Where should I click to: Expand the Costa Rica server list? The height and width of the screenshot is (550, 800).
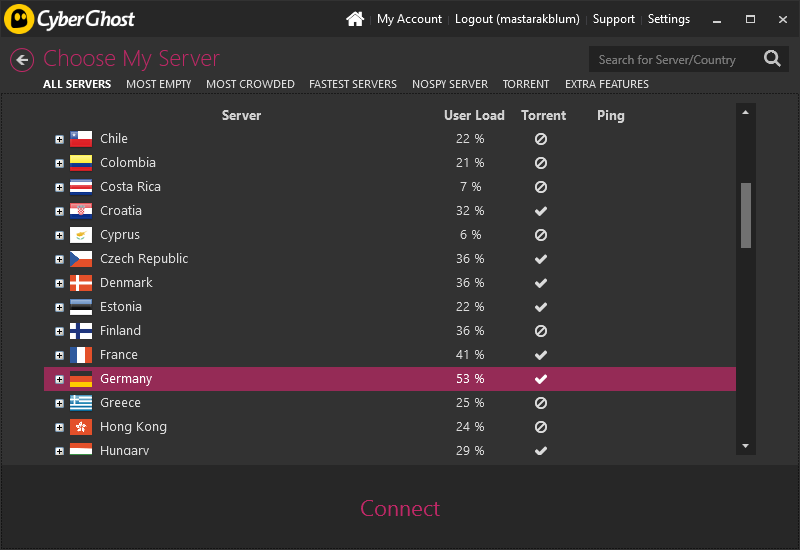(x=59, y=187)
